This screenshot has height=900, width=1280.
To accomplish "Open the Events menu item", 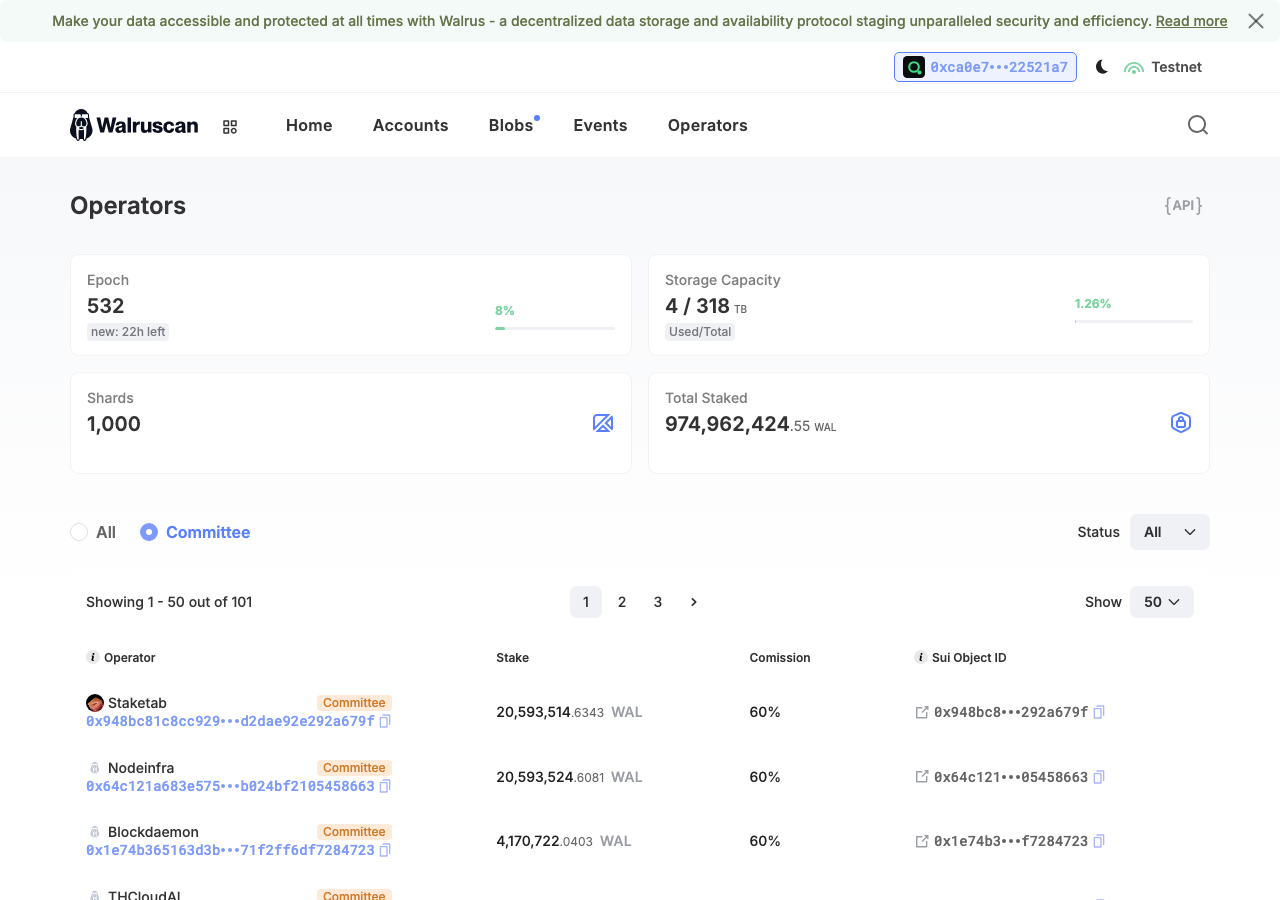I will (600, 125).
